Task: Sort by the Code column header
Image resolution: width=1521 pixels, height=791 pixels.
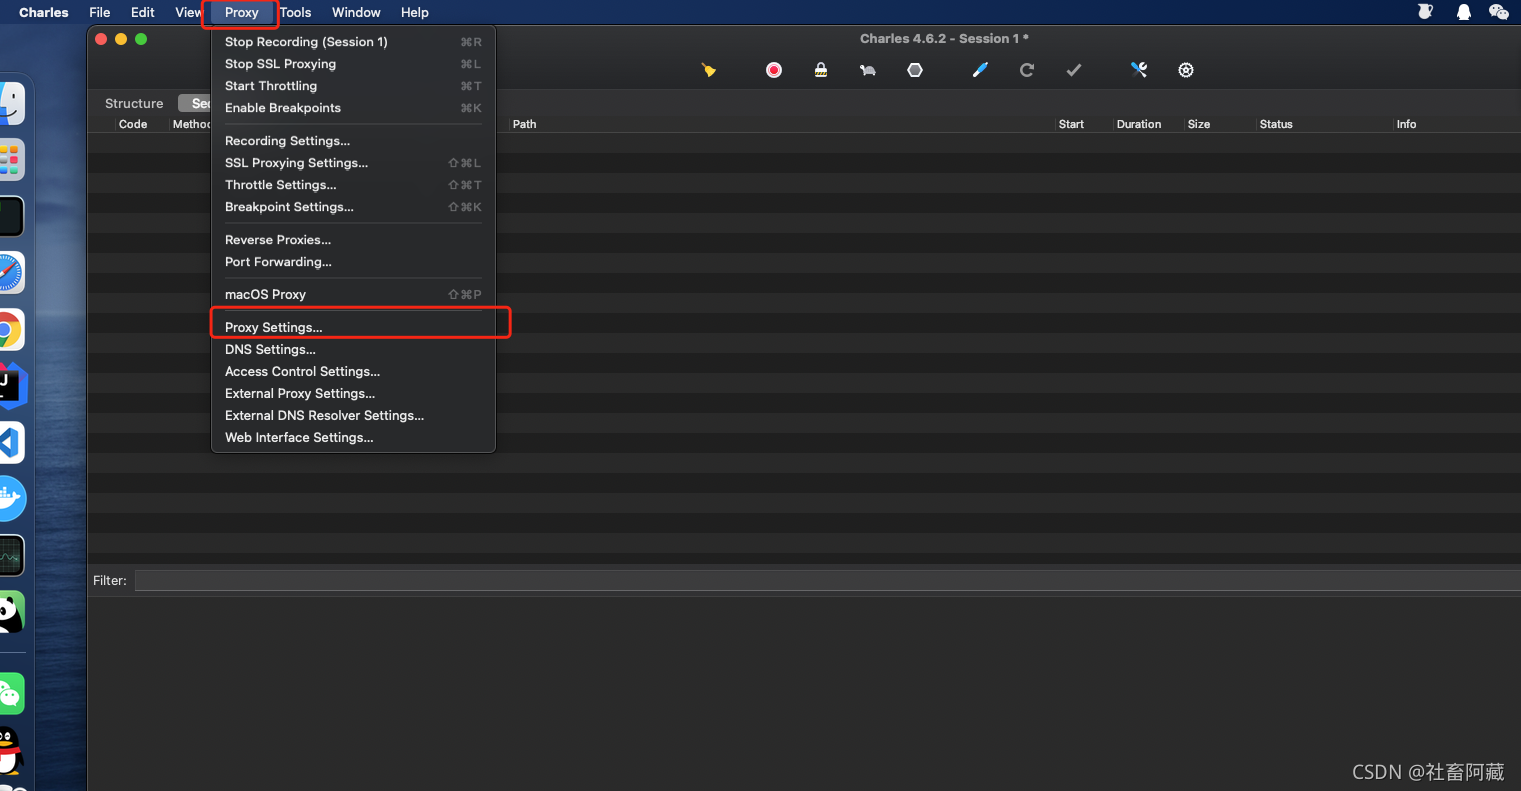Action: click(133, 124)
